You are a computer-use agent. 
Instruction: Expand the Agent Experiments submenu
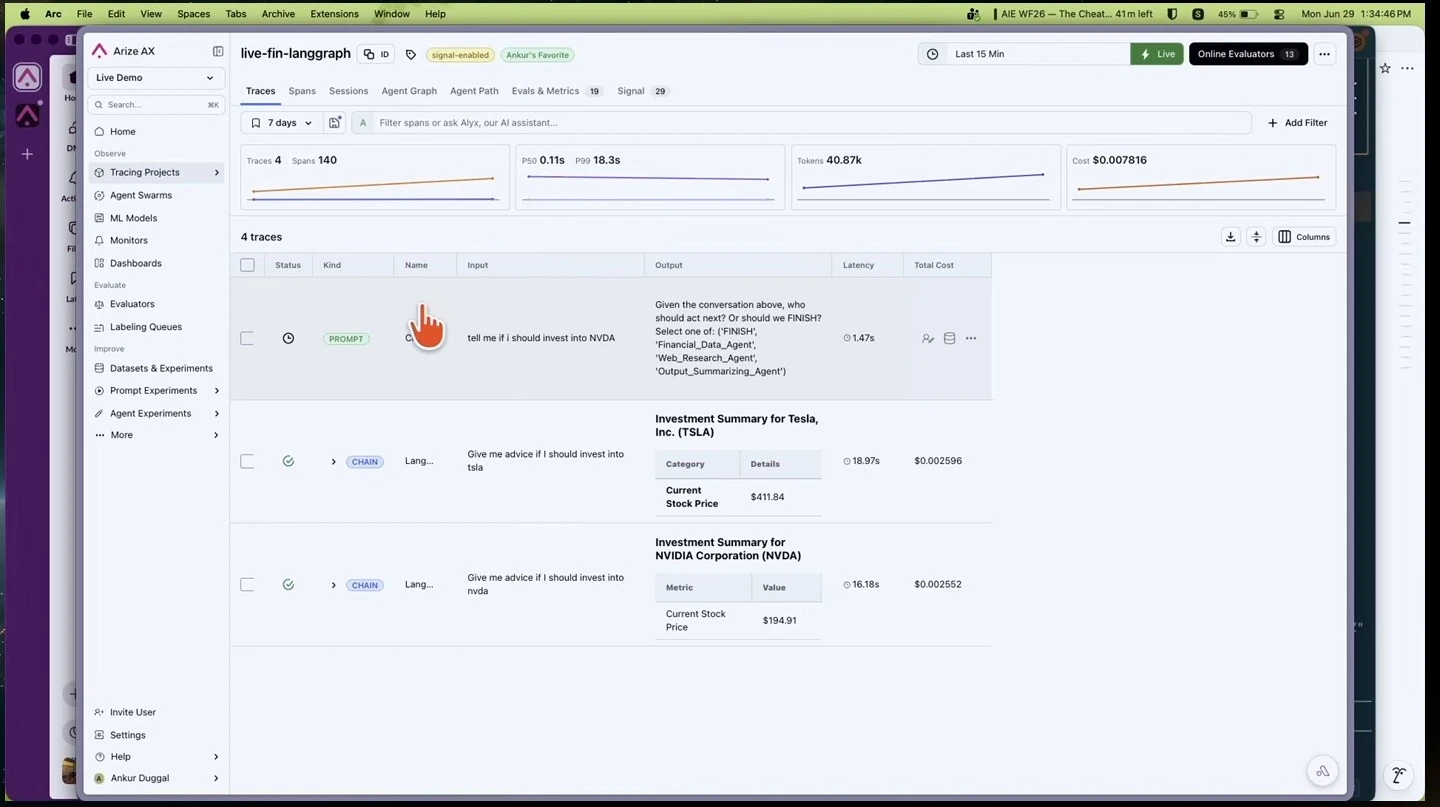pos(216,413)
